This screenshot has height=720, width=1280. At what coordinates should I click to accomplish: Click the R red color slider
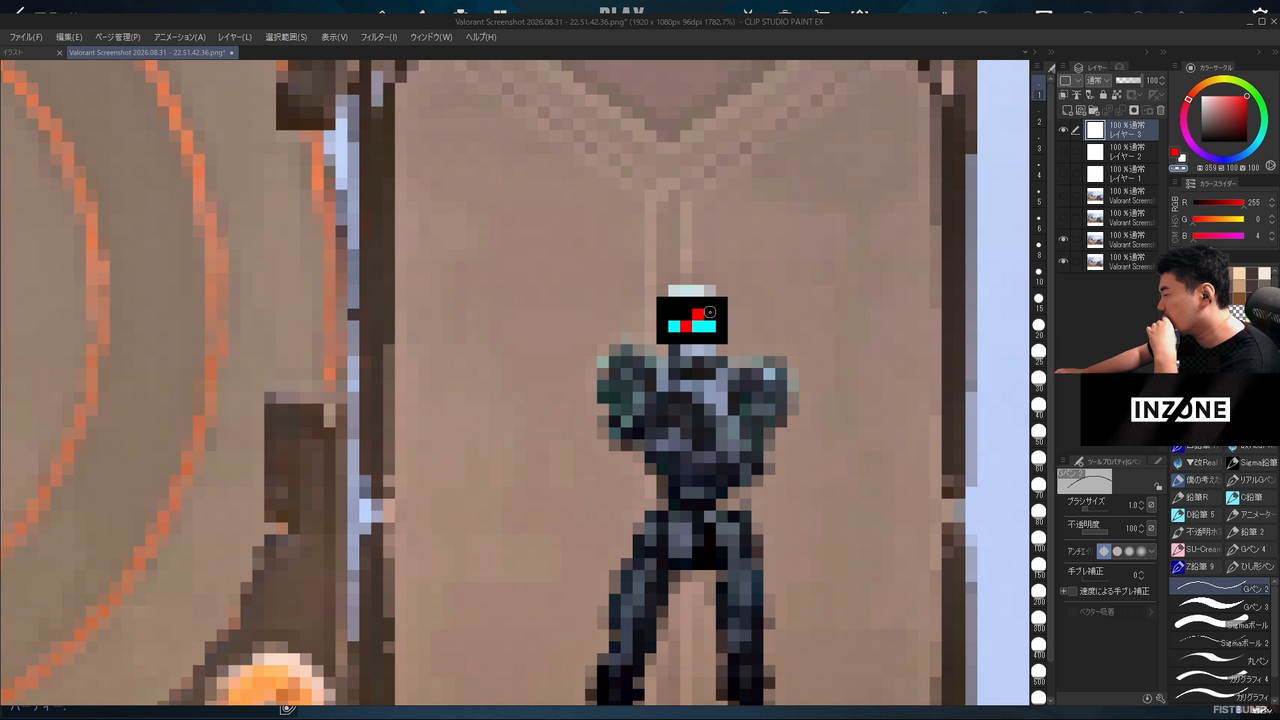pyautogui.click(x=1218, y=203)
